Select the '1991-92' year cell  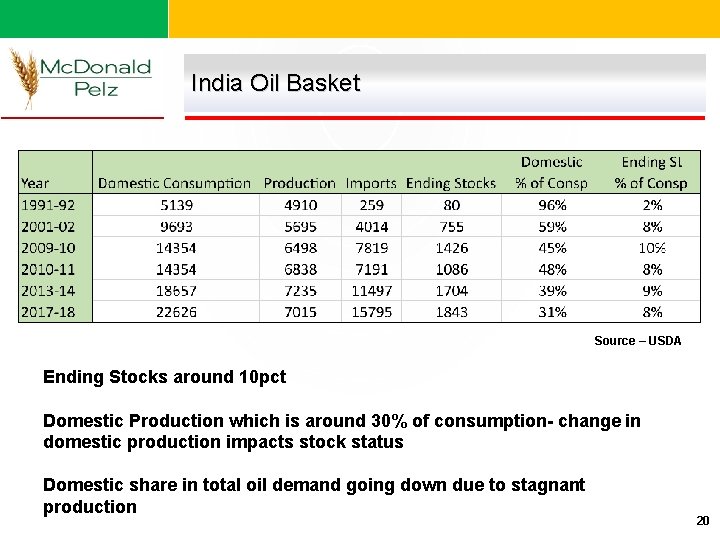(48, 205)
